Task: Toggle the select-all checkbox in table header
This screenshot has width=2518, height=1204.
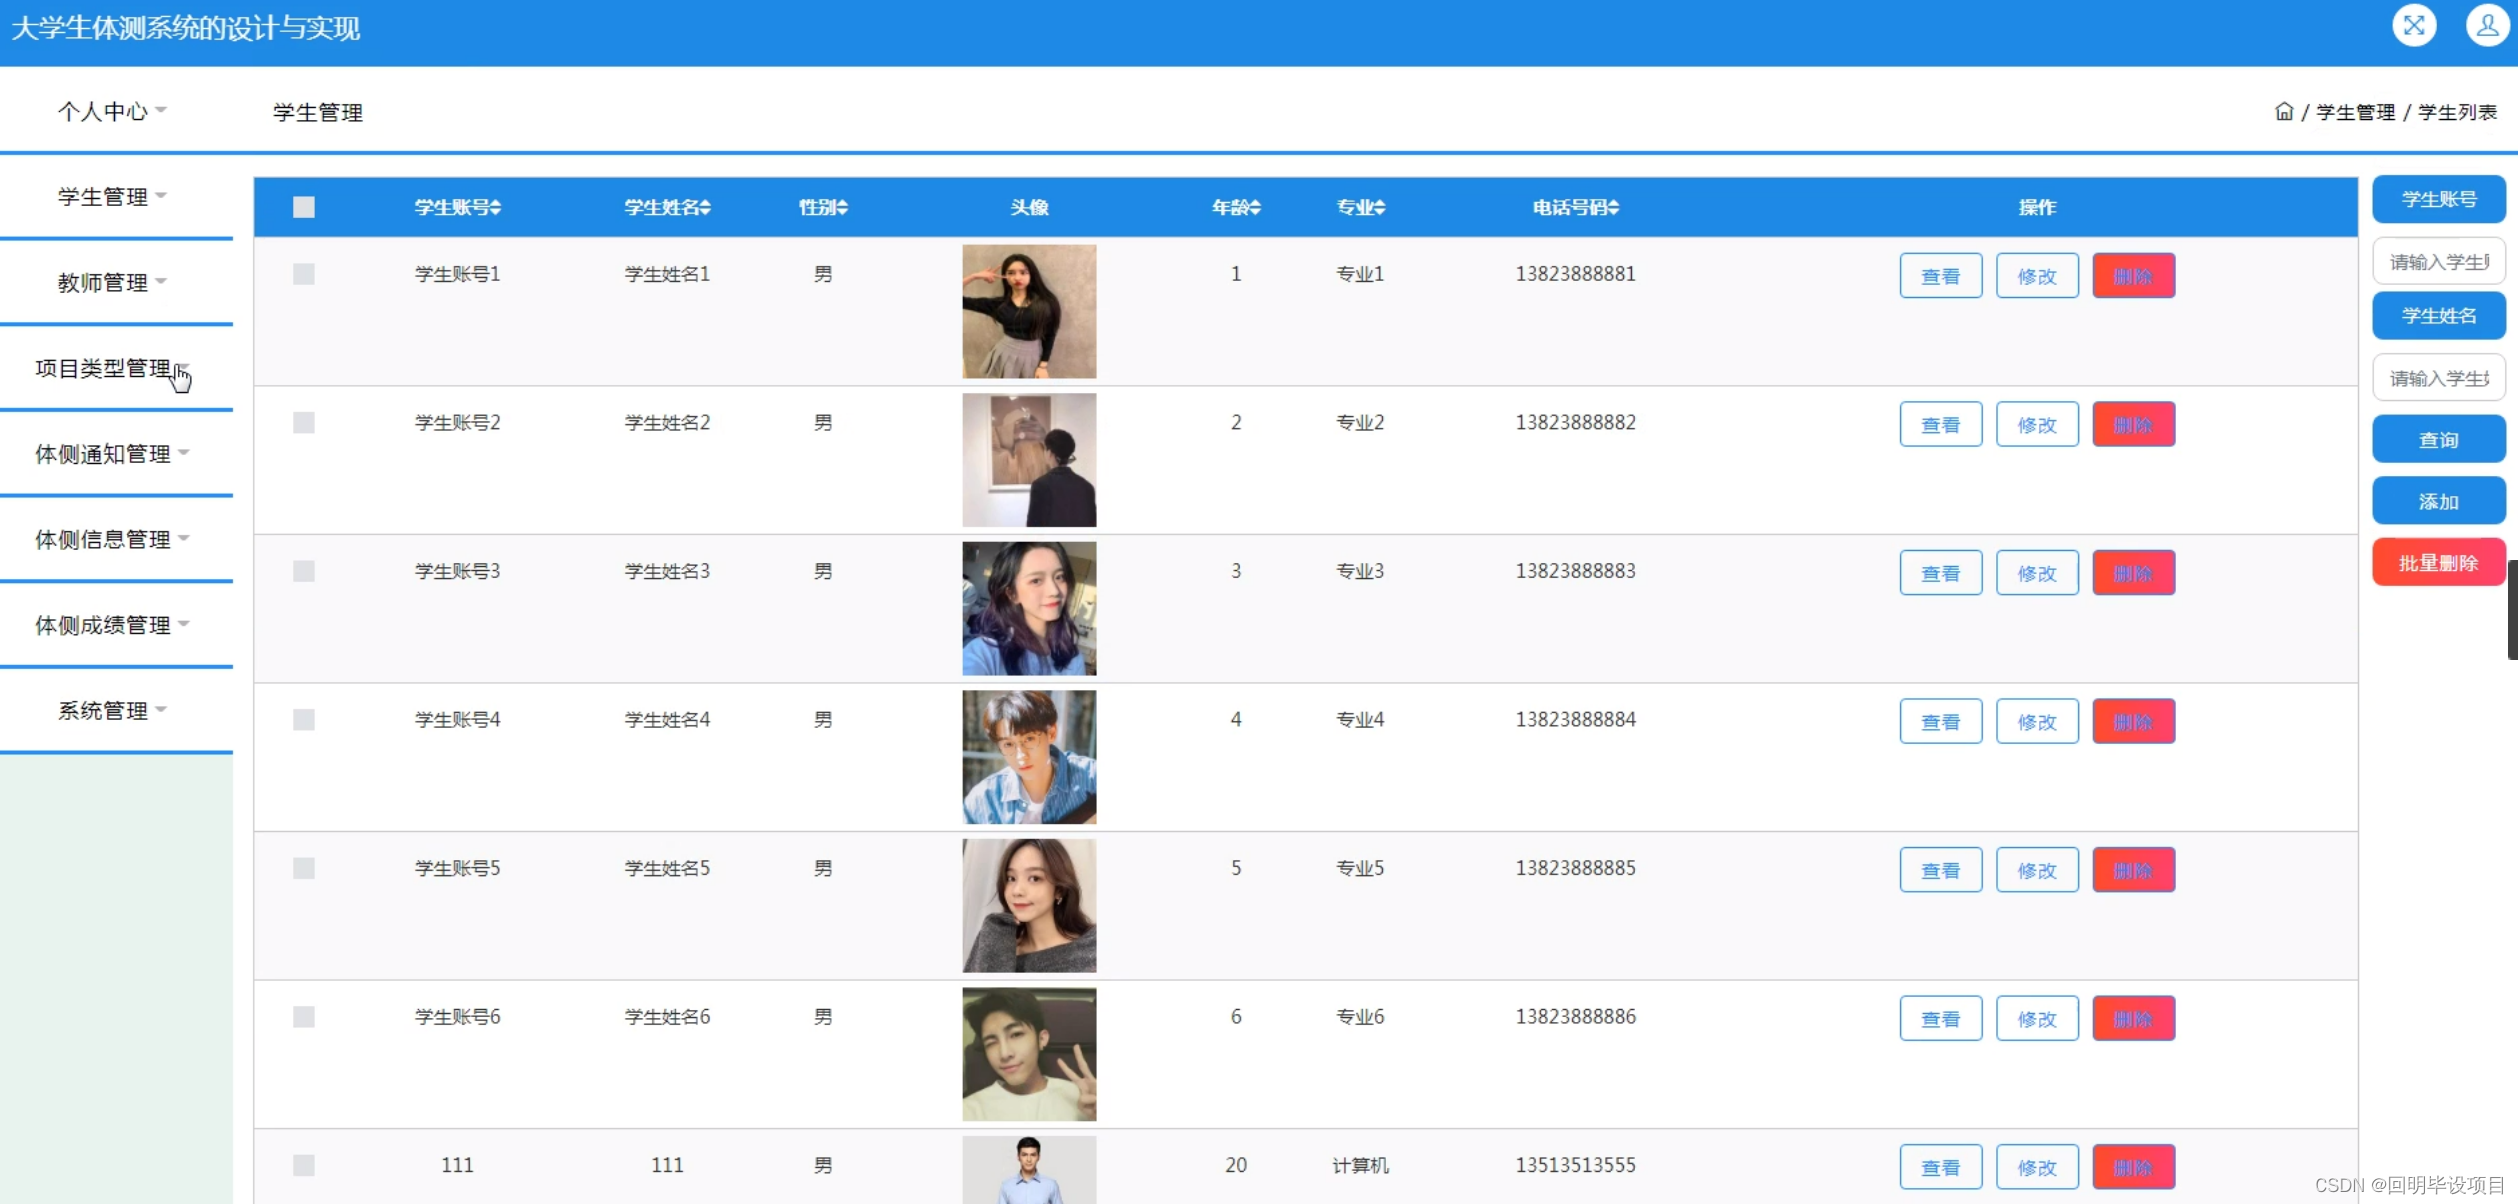Action: (x=304, y=207)
